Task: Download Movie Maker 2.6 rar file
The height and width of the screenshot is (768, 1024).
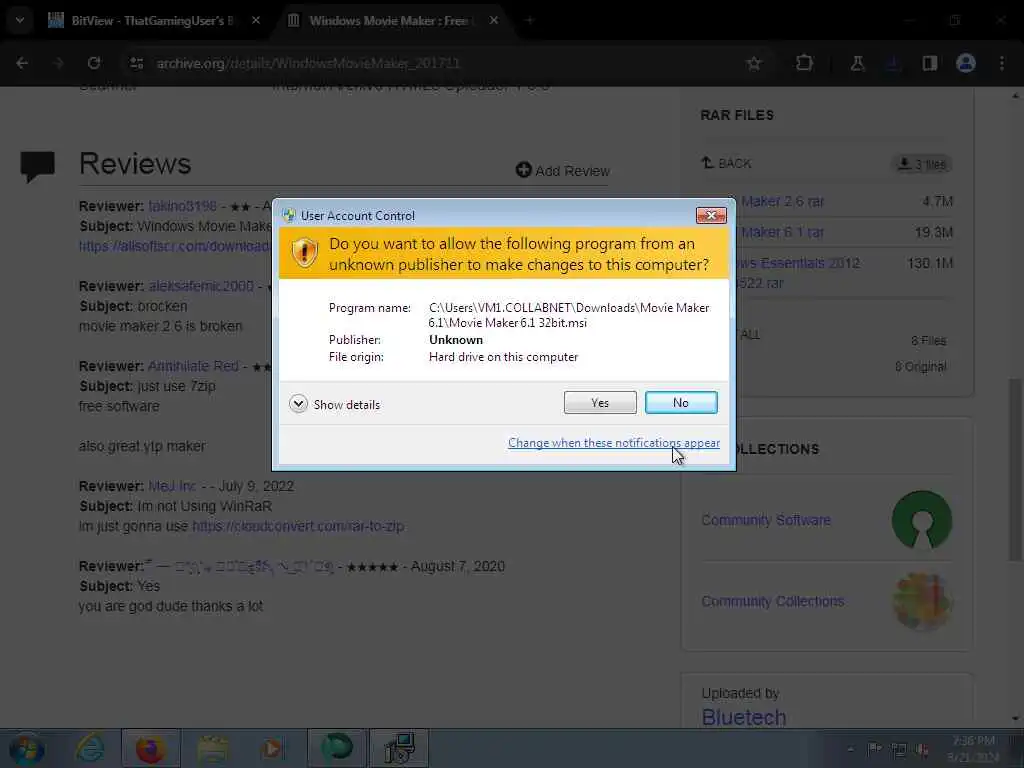Action: pos(782,201)
